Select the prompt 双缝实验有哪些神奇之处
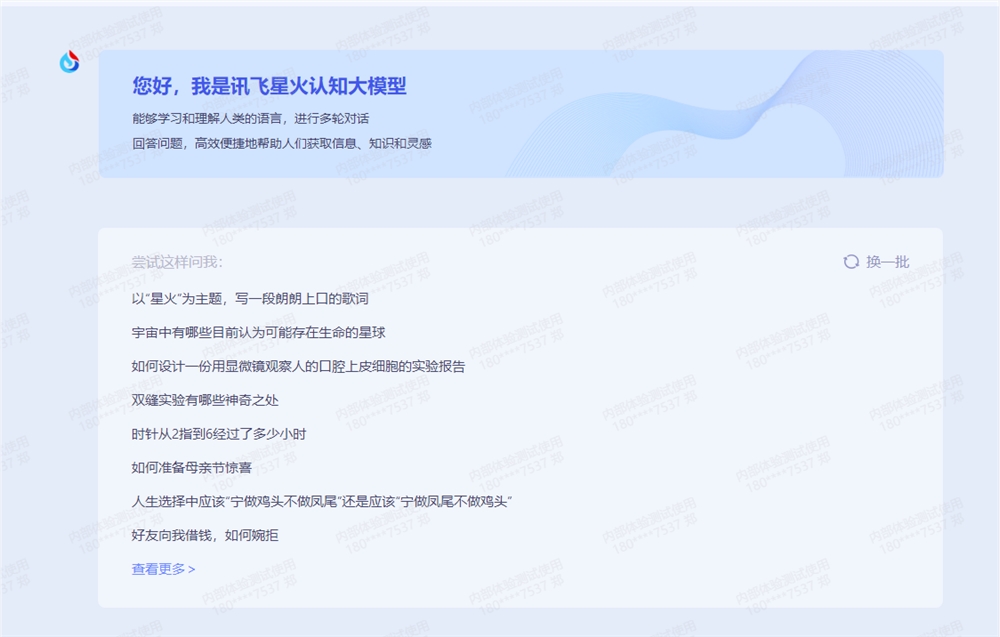The width and height of the screenshot is (1000, 637). coord(205,400)
